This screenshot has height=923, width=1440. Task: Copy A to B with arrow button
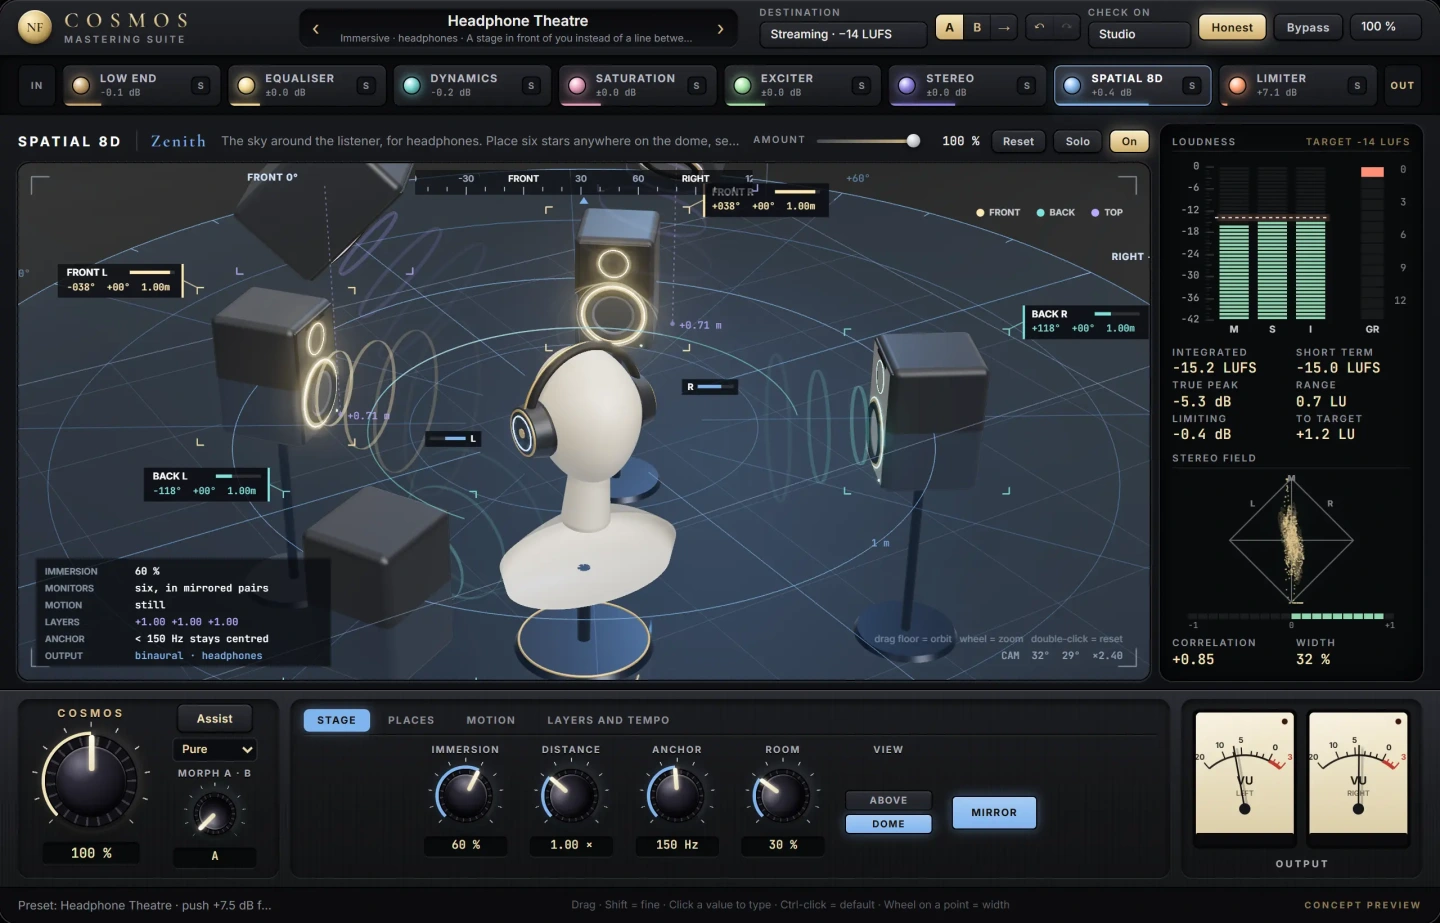1004,28
